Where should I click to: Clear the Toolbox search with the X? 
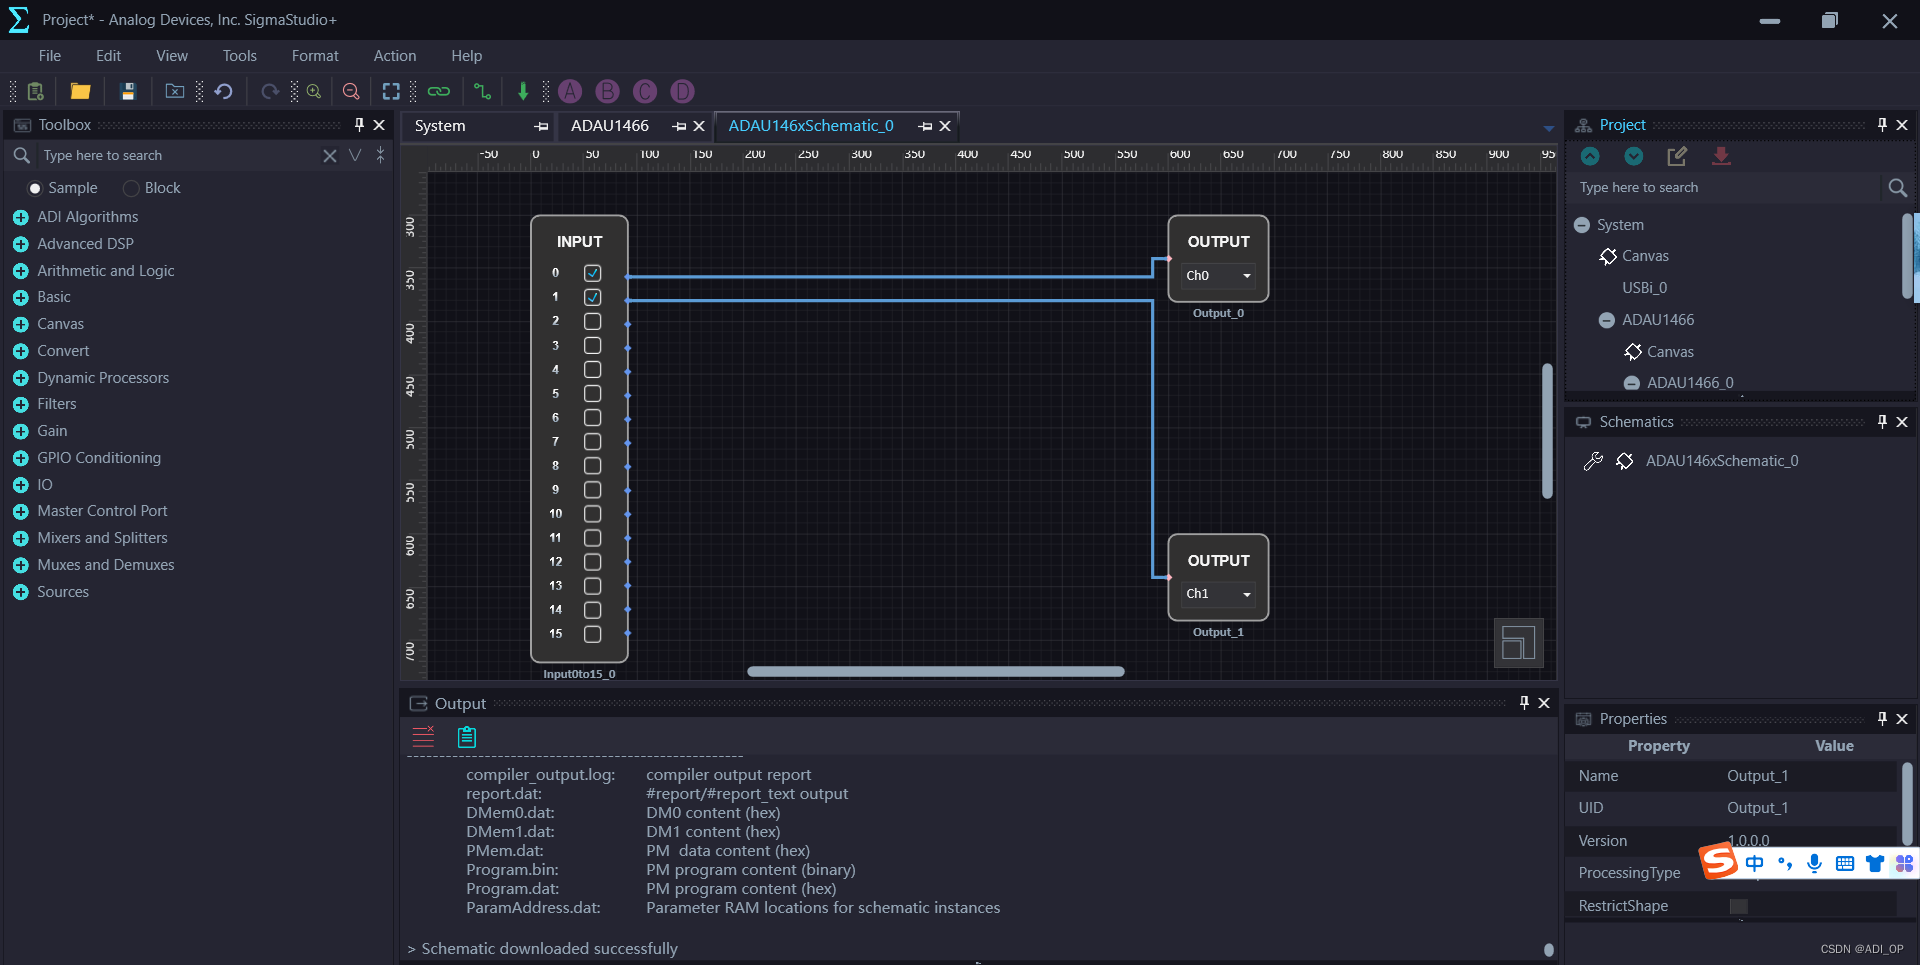coord(330,155)
